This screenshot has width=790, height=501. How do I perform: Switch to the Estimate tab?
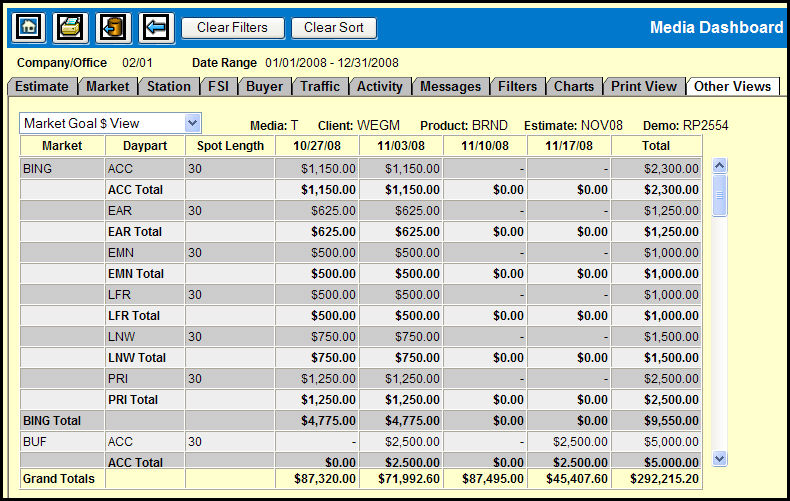(x=42, y=87)
